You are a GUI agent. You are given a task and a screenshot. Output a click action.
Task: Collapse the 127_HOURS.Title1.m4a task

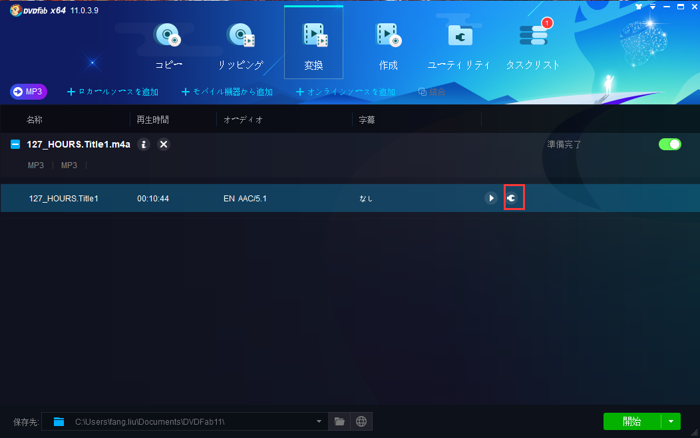[15, 144]
